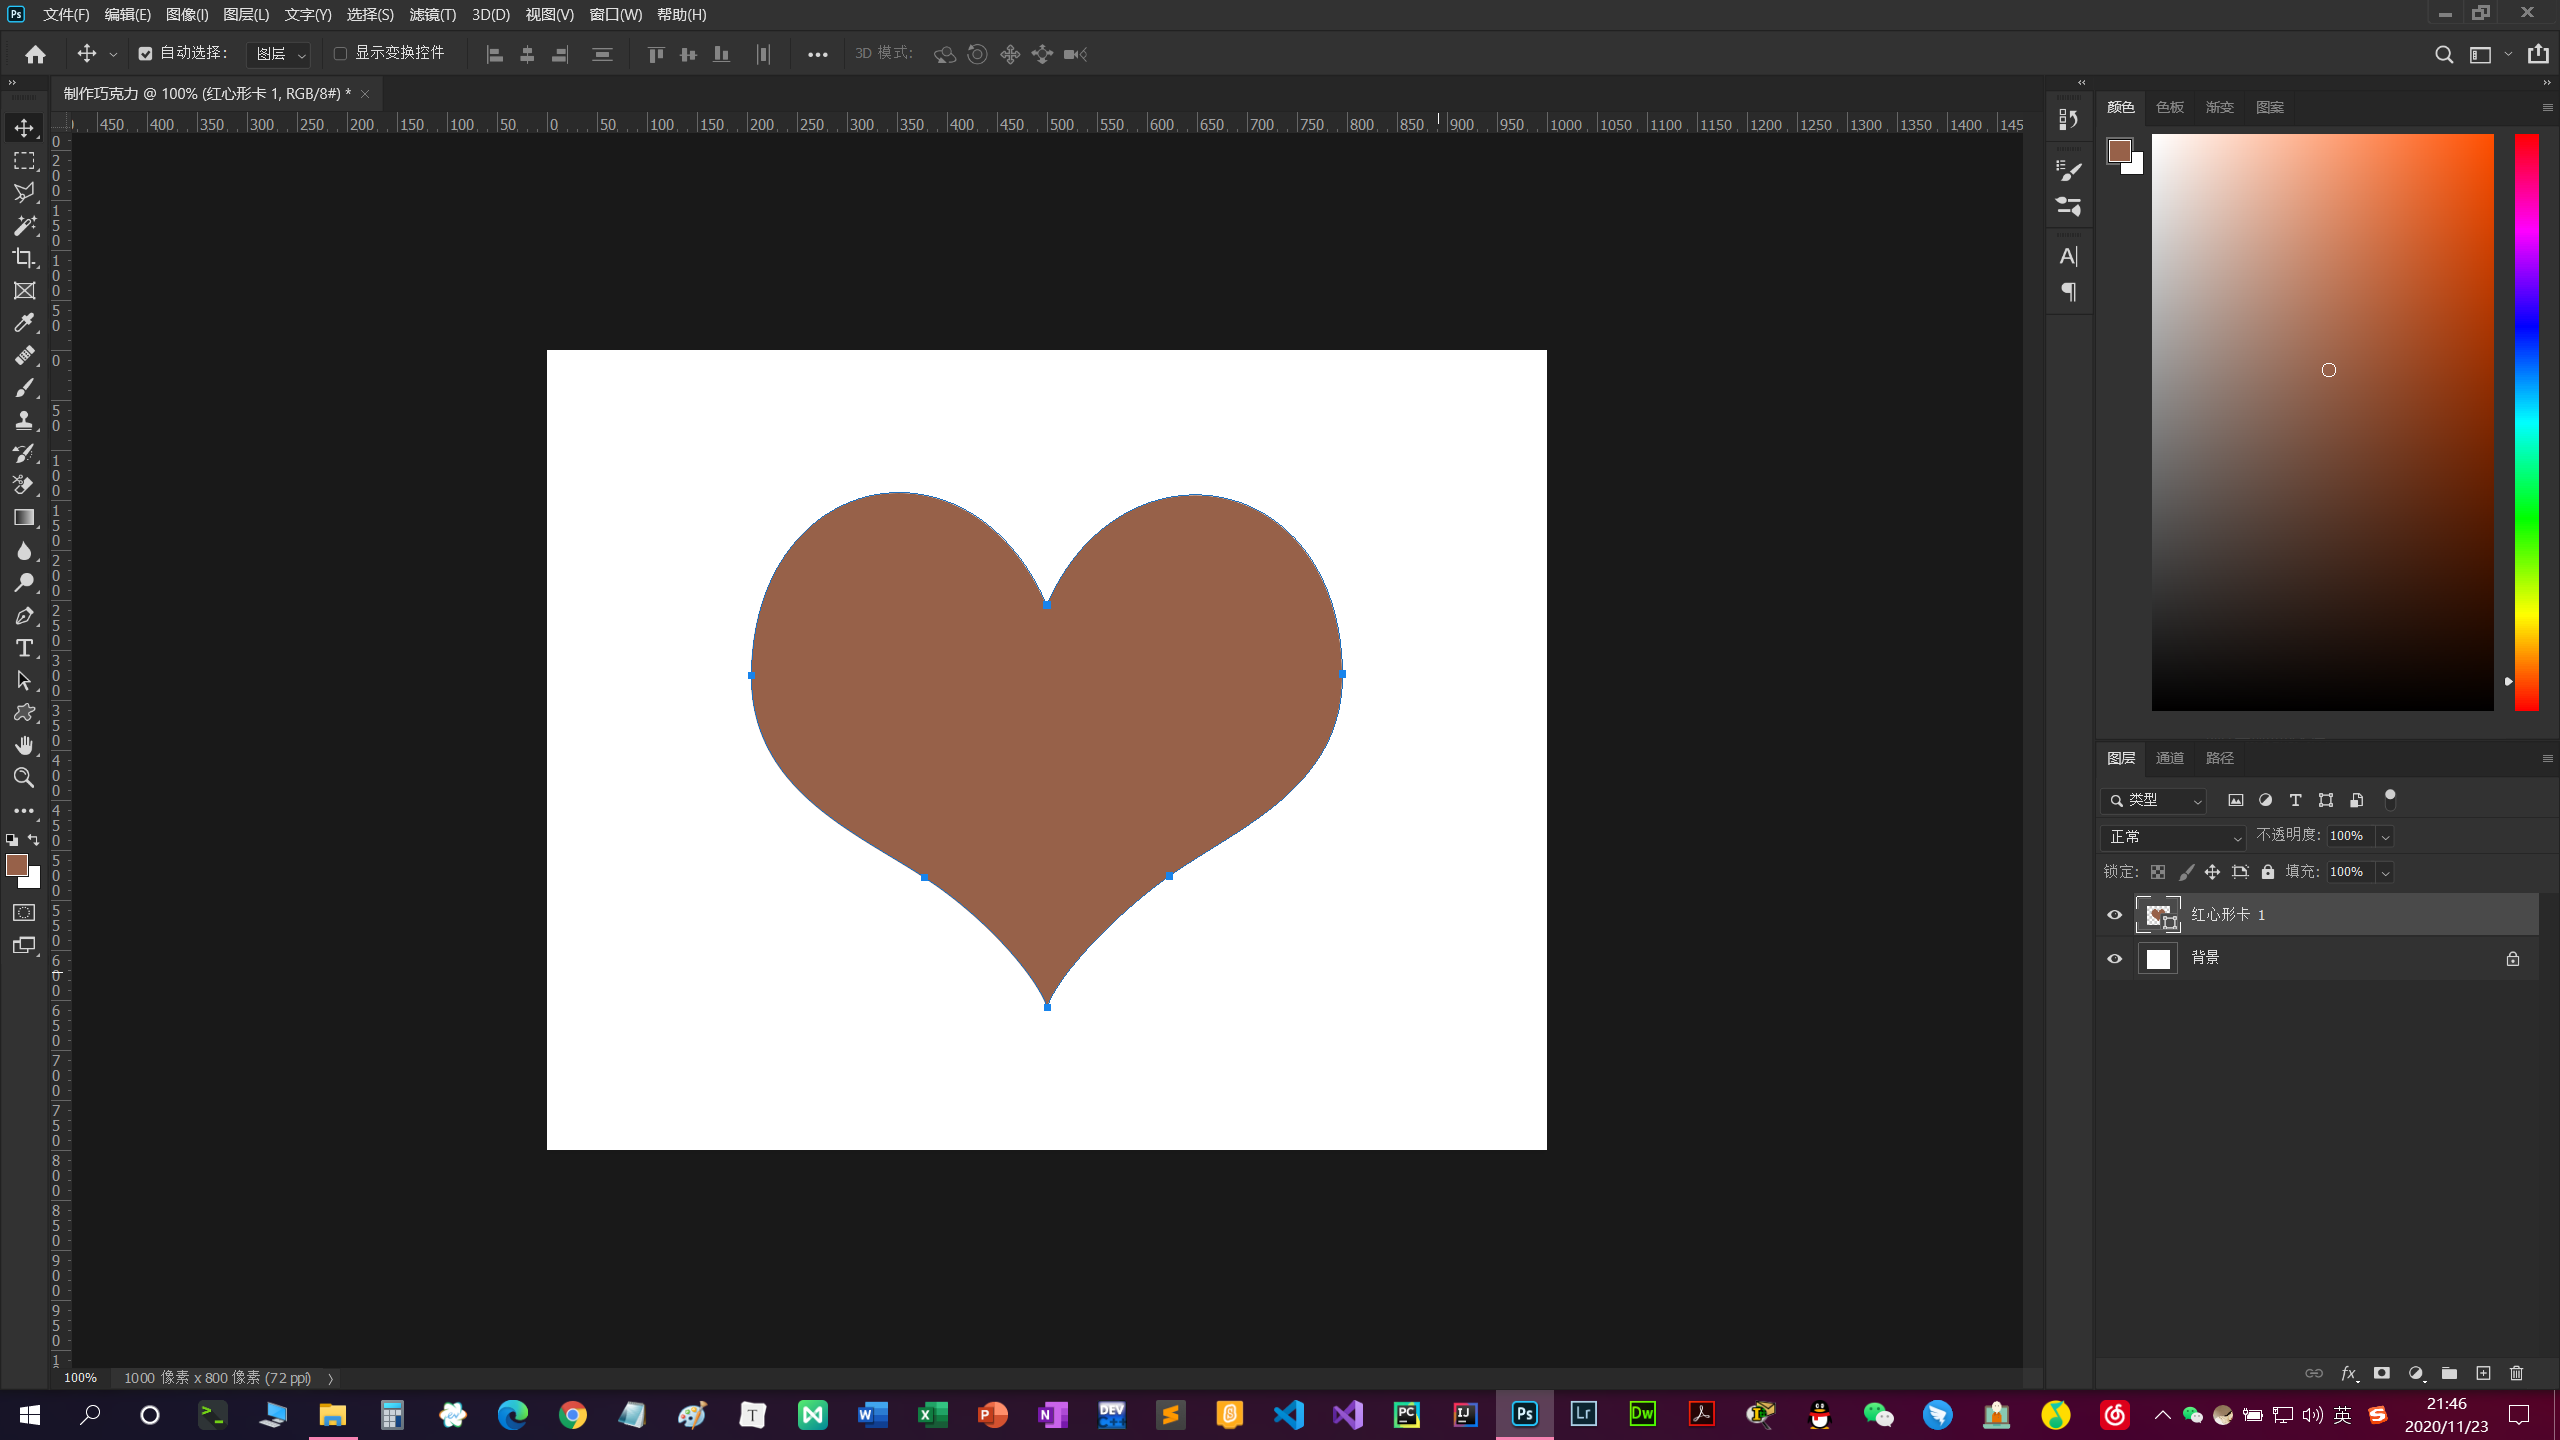
Task: Create a new layer with plus icon
Action: (x=2483, y=1374)
